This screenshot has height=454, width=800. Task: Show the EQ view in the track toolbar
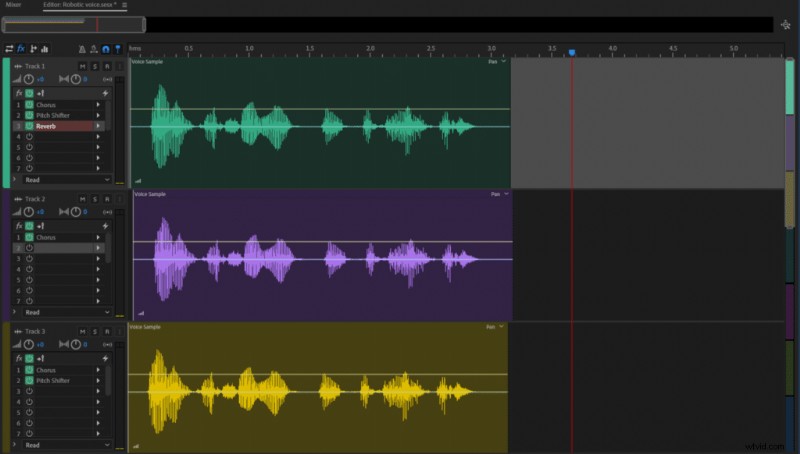pyautogui.click(x=45, y=49)
